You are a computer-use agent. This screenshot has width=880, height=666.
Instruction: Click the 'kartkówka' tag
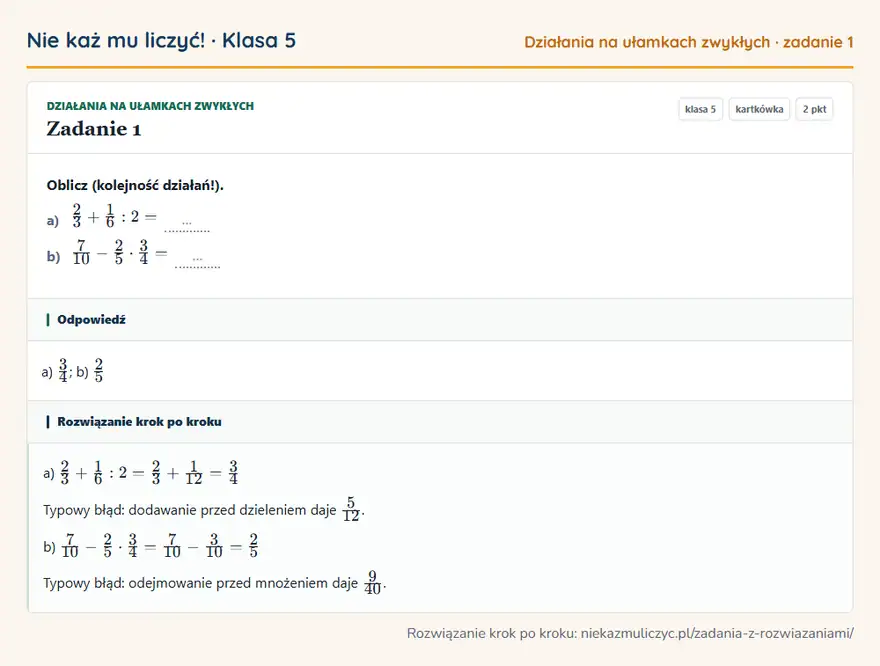click(759, 109)
